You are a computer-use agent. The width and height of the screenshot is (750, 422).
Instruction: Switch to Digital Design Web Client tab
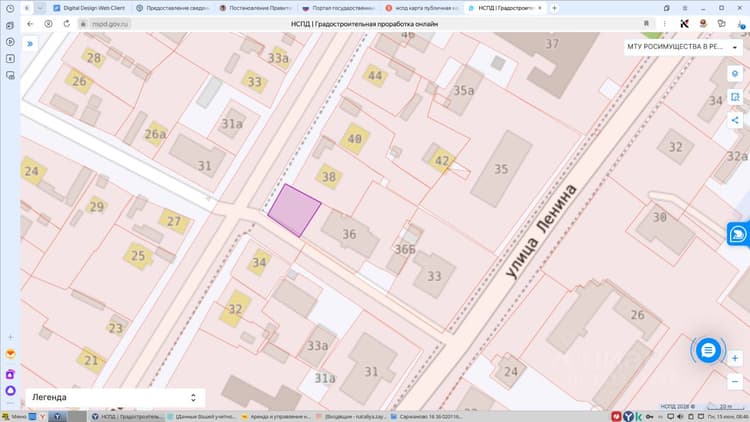coord(89,8)
